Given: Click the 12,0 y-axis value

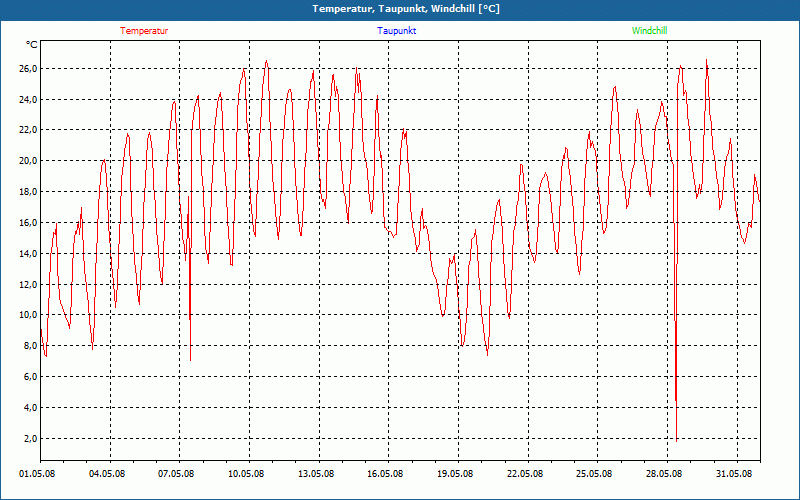Looking at the screenshot, I should pyautogui.click(x=29, y=284).
